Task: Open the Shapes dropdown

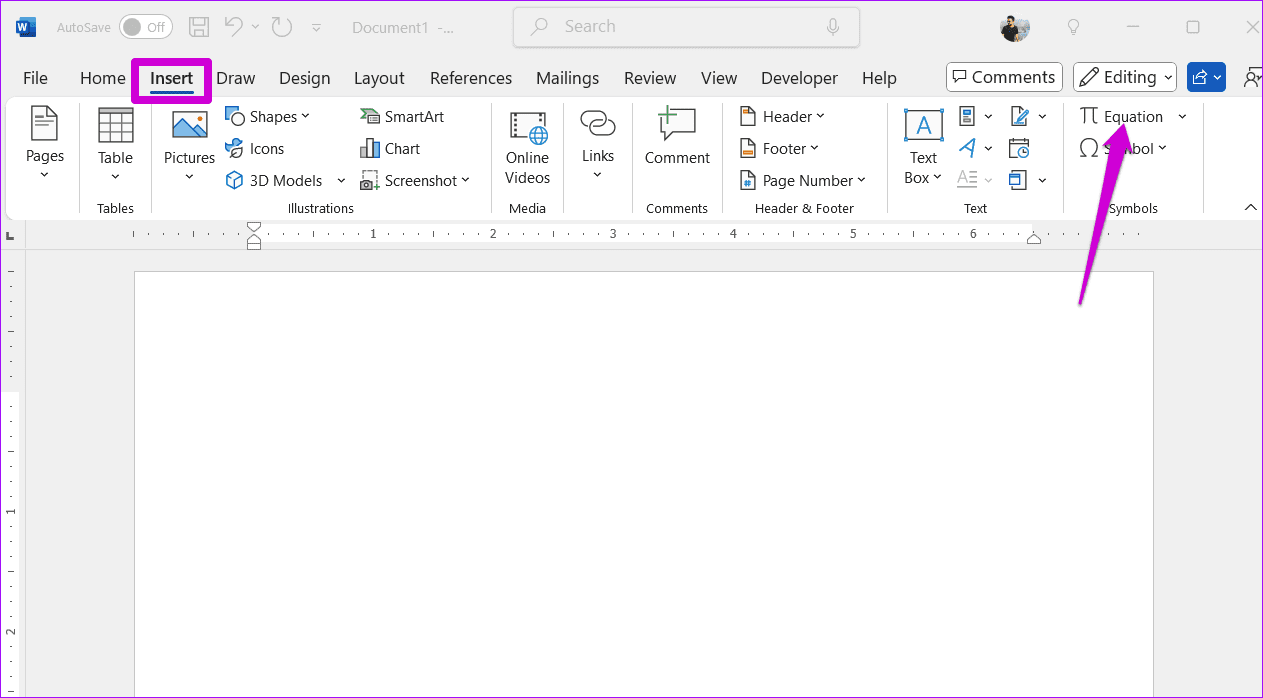Action: (270, 116)
